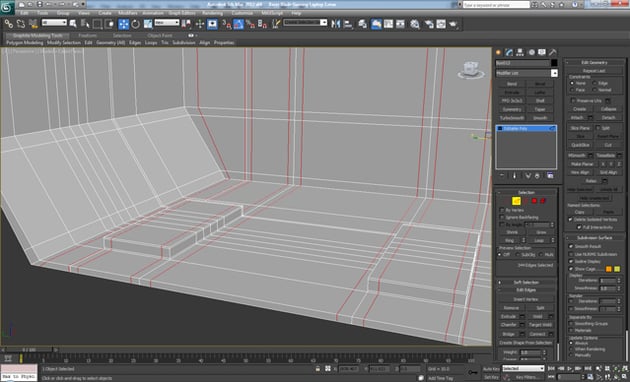Toggle the Angle Snap icon

[x=239, y=24]
